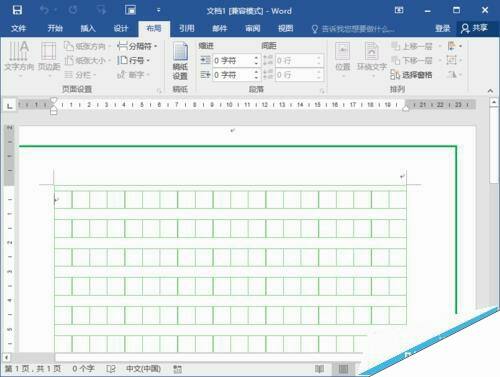Open the 环绕文字 wrap text menu
500x377 pixels.
click(372, 59)
